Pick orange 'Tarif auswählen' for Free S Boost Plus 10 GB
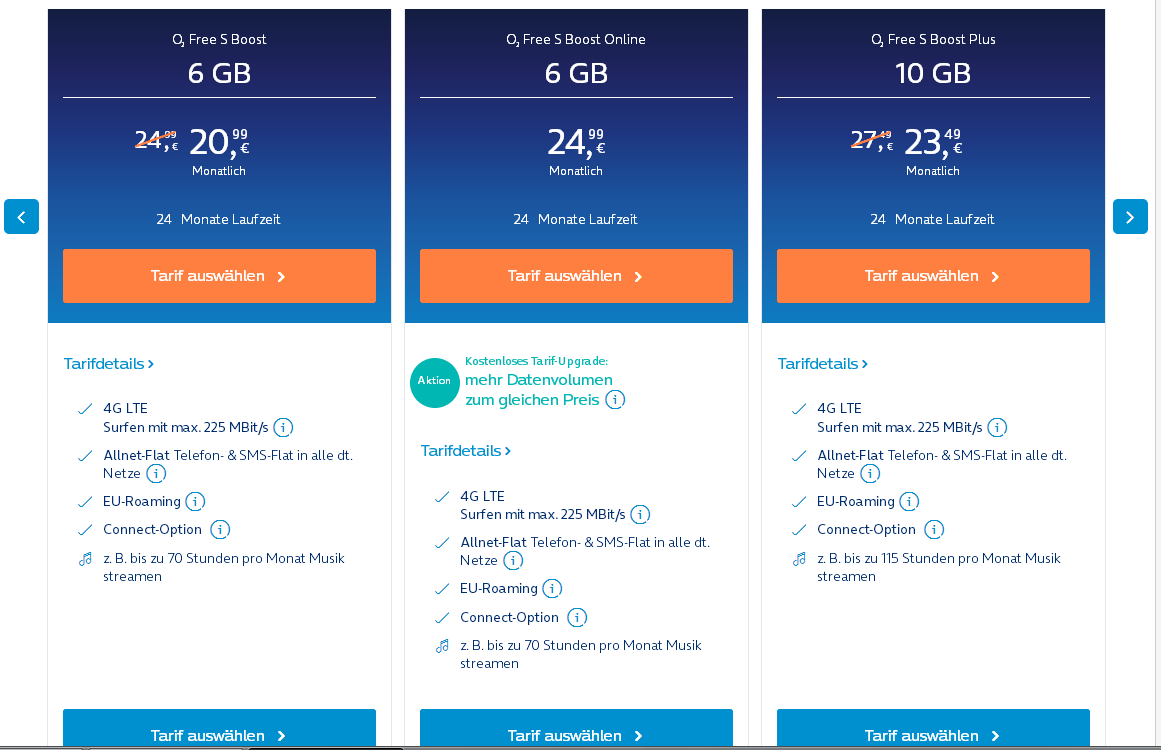The image size is (1161, 750). coord(933,276)
